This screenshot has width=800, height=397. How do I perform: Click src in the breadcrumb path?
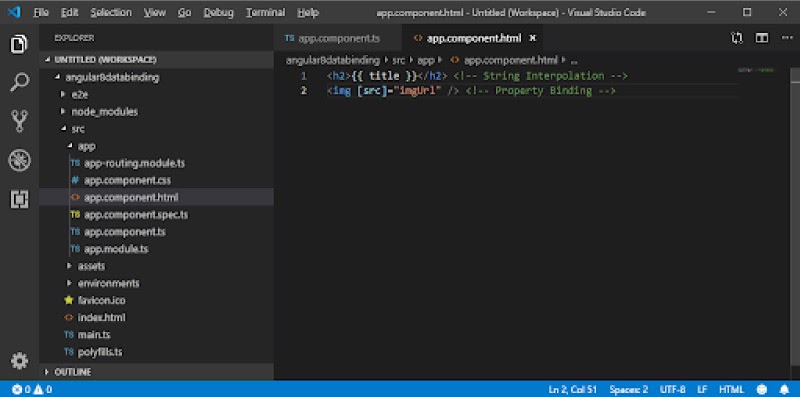point(398,60)
